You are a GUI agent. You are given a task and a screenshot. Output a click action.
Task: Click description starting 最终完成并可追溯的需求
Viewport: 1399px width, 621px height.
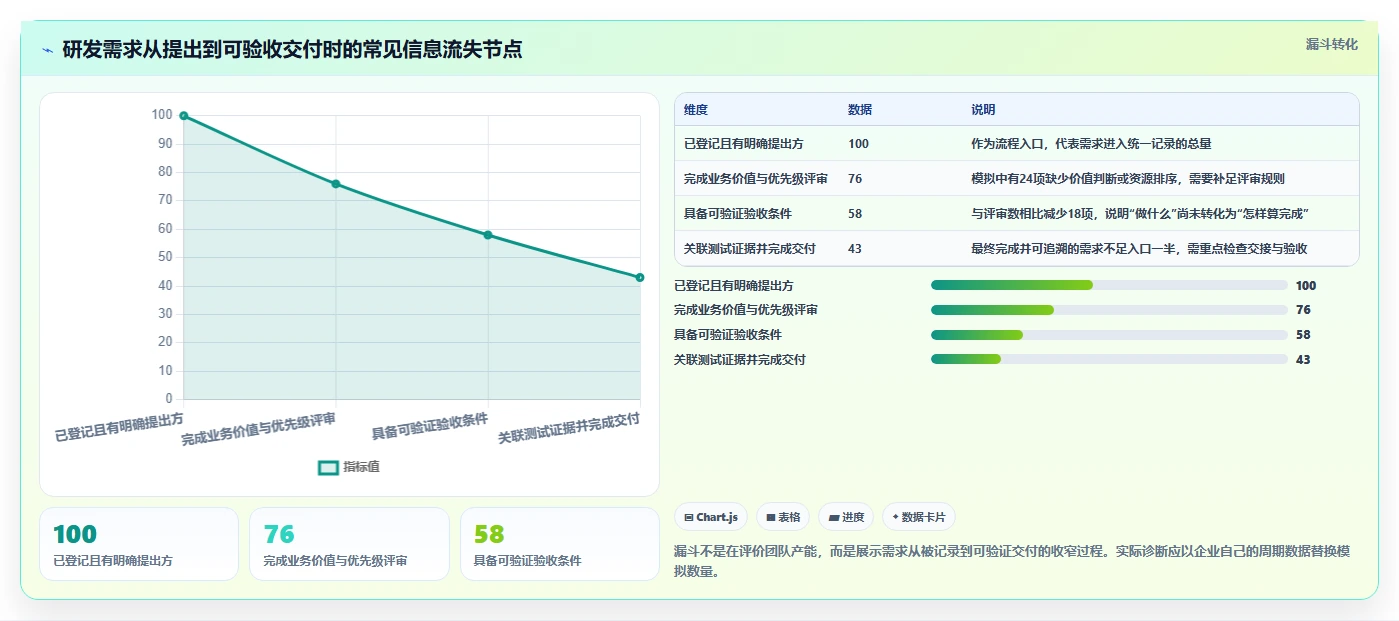tap(1139, 249)
